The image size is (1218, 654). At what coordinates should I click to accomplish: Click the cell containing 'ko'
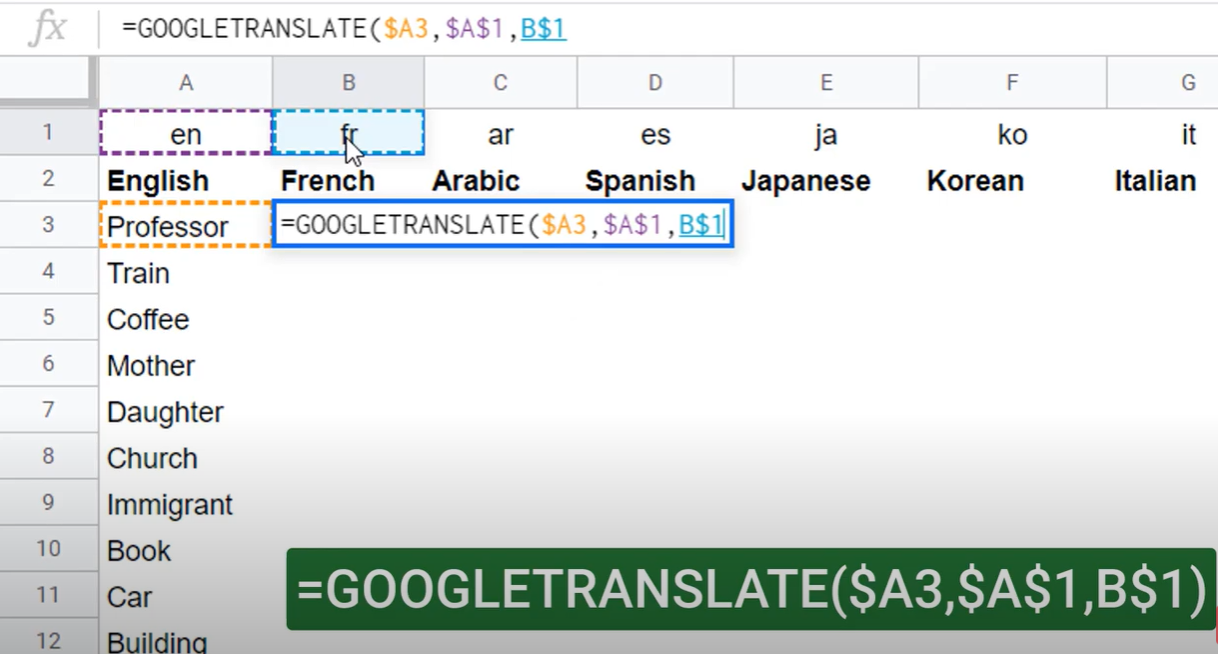1013,133
